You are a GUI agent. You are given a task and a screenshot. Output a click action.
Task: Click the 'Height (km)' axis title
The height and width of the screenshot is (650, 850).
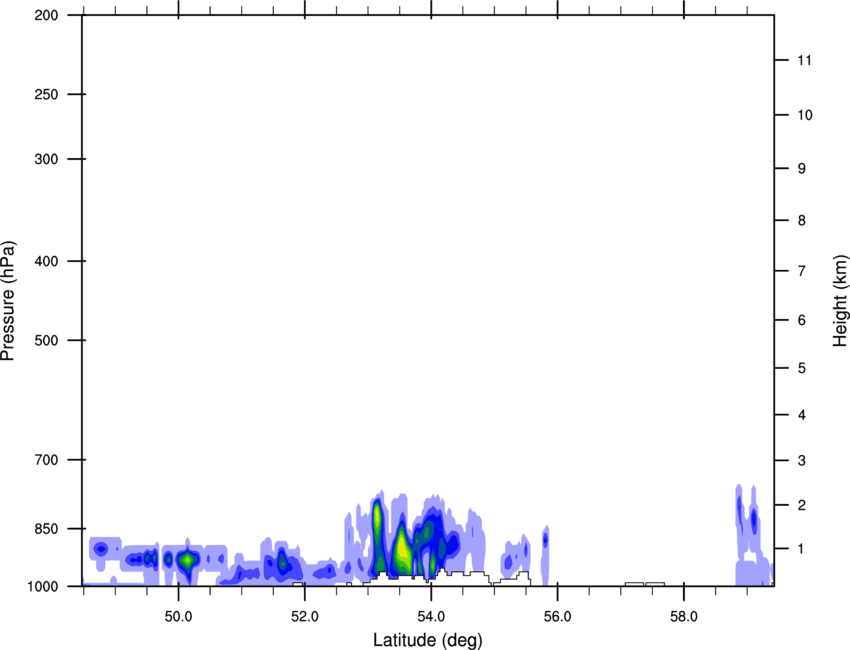(840, 301)
